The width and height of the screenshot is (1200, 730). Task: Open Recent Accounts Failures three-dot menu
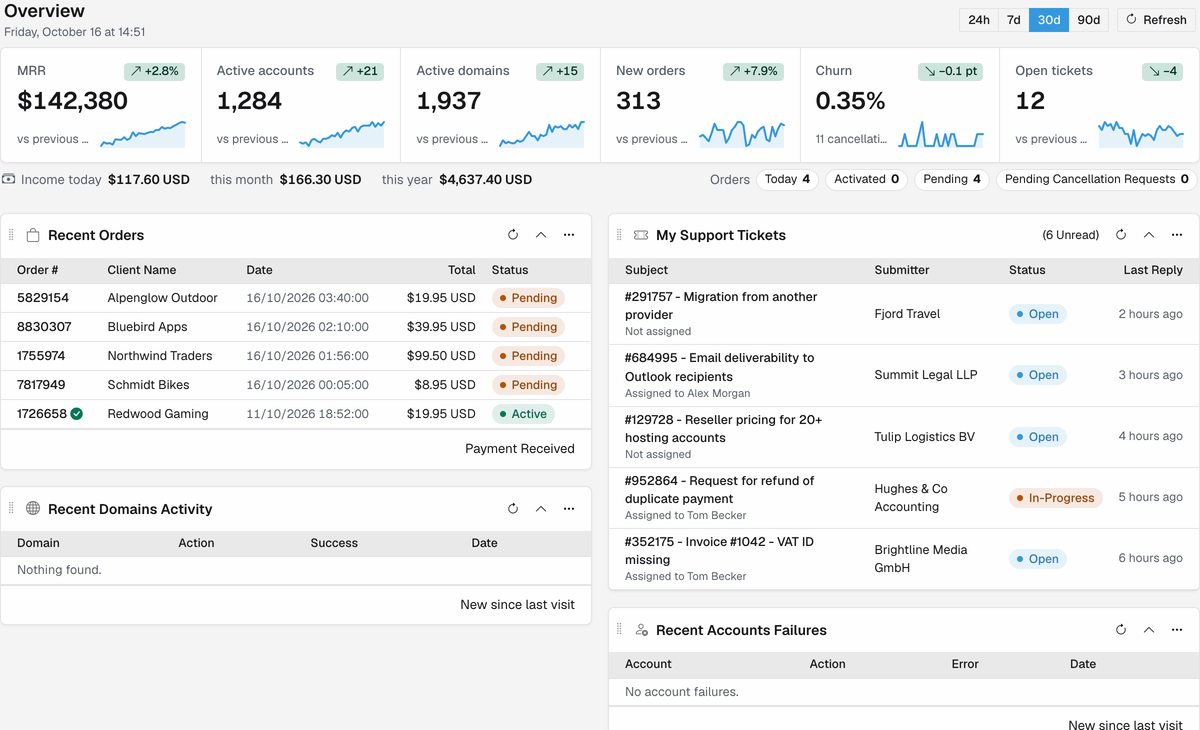(1177, 630)
